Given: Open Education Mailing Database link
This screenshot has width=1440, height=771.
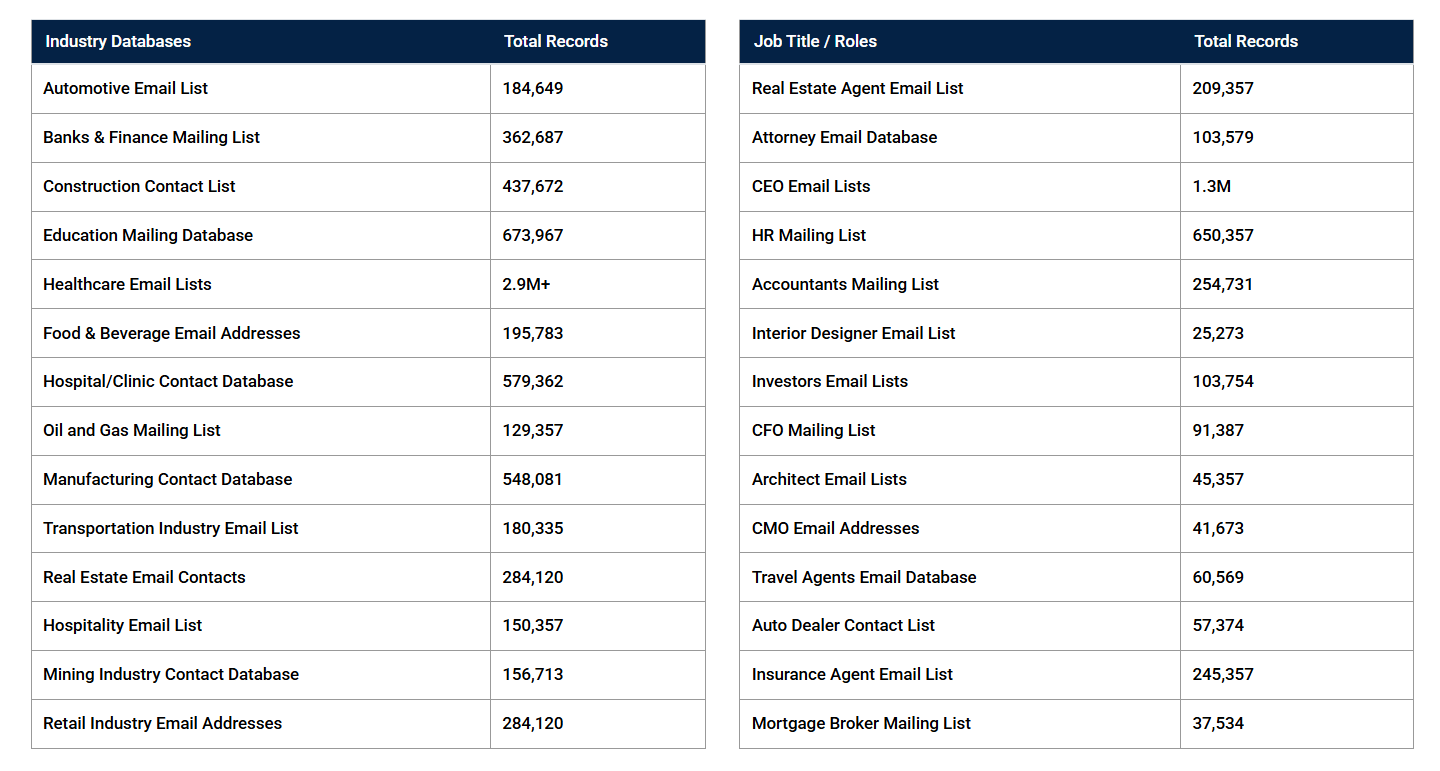Looking at the screenshot, I should click(148, 235).
